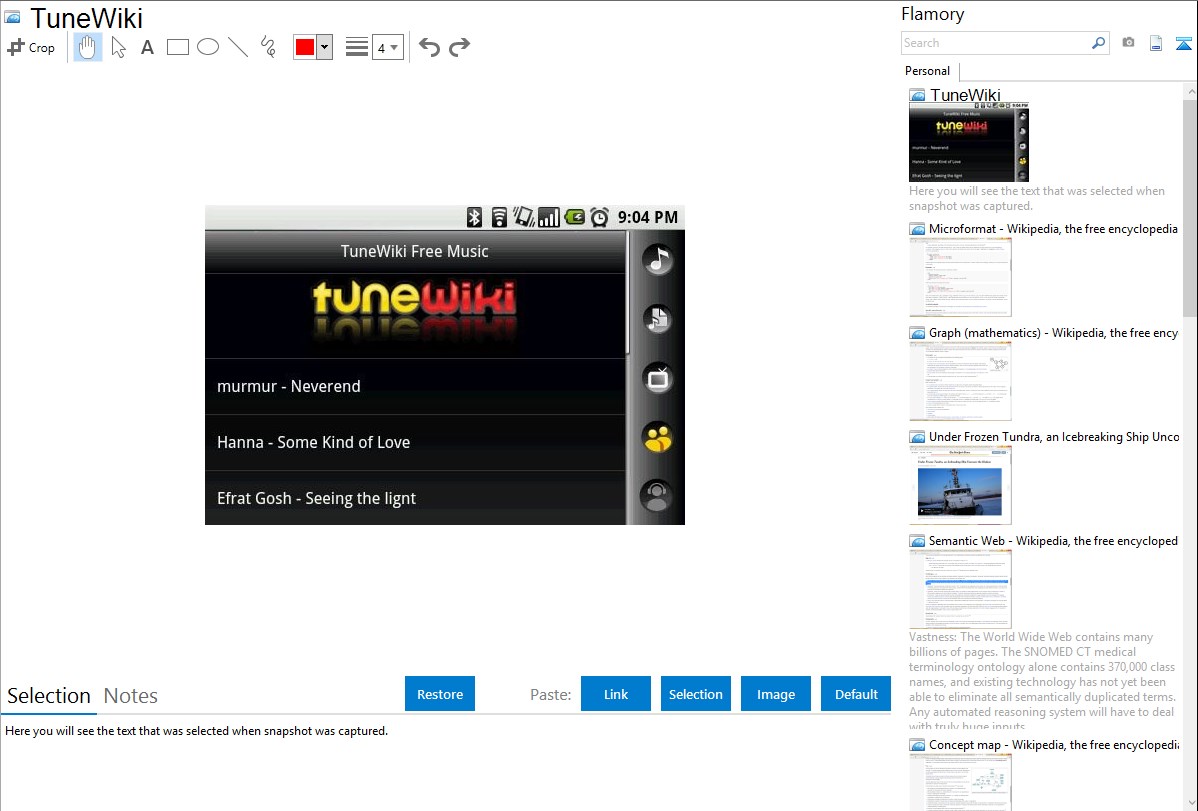Switch to the Notes tab
Image resolution: width=1198 pixels, height=811 pixels.
click(131, 696)
